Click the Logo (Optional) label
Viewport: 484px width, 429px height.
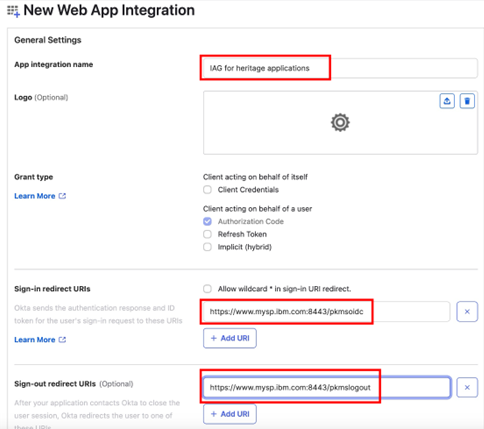pos(41,97)
